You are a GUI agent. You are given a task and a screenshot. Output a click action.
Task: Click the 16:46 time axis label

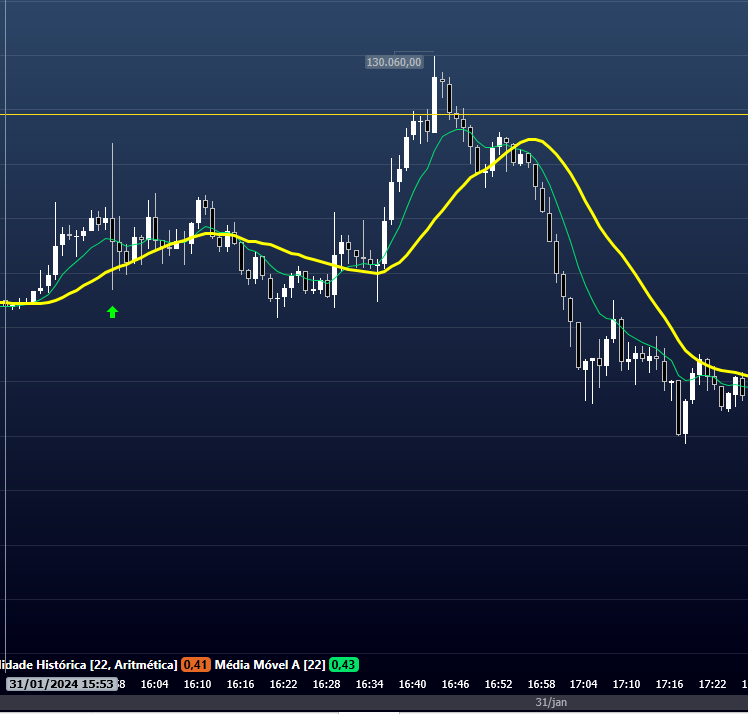pos(455,684)
